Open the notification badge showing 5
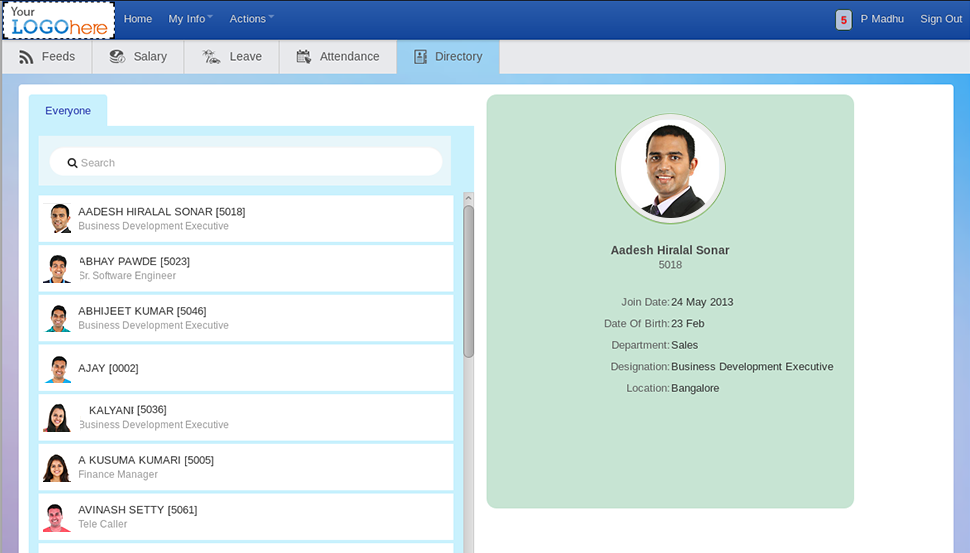Viewport: 970px width, 553px height. 843,20
